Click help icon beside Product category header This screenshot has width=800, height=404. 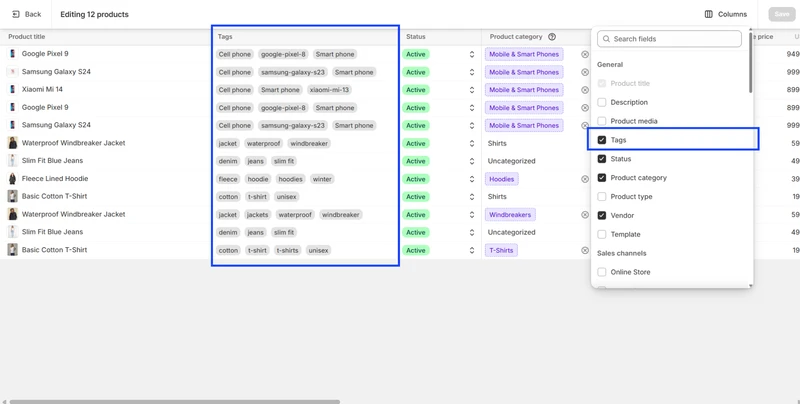(x=552, y=37)
